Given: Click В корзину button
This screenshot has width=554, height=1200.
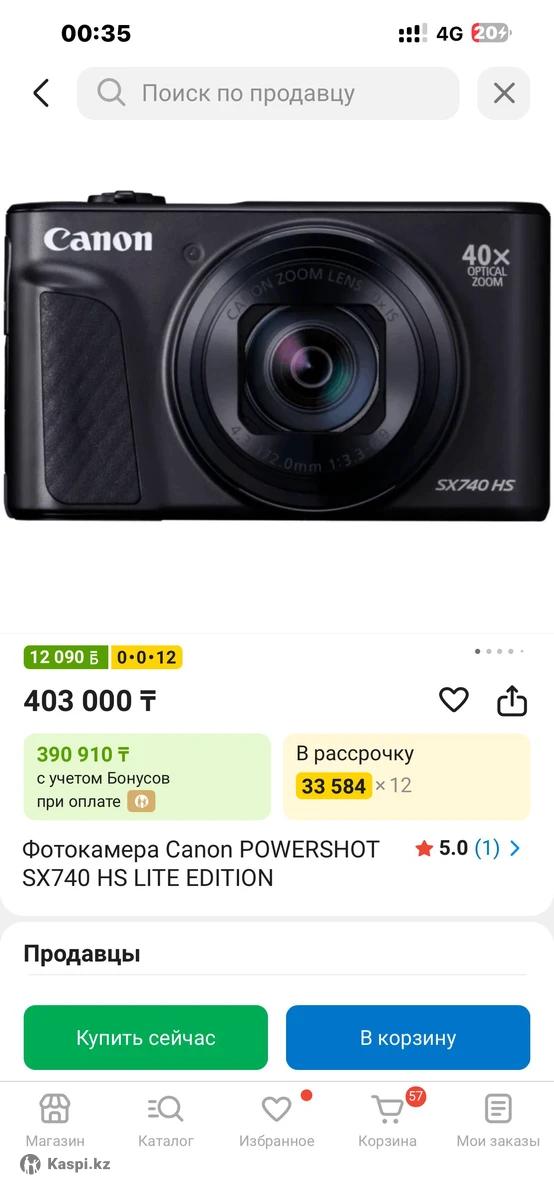Looking at the screenshot, I should [x=408, y=1038].
